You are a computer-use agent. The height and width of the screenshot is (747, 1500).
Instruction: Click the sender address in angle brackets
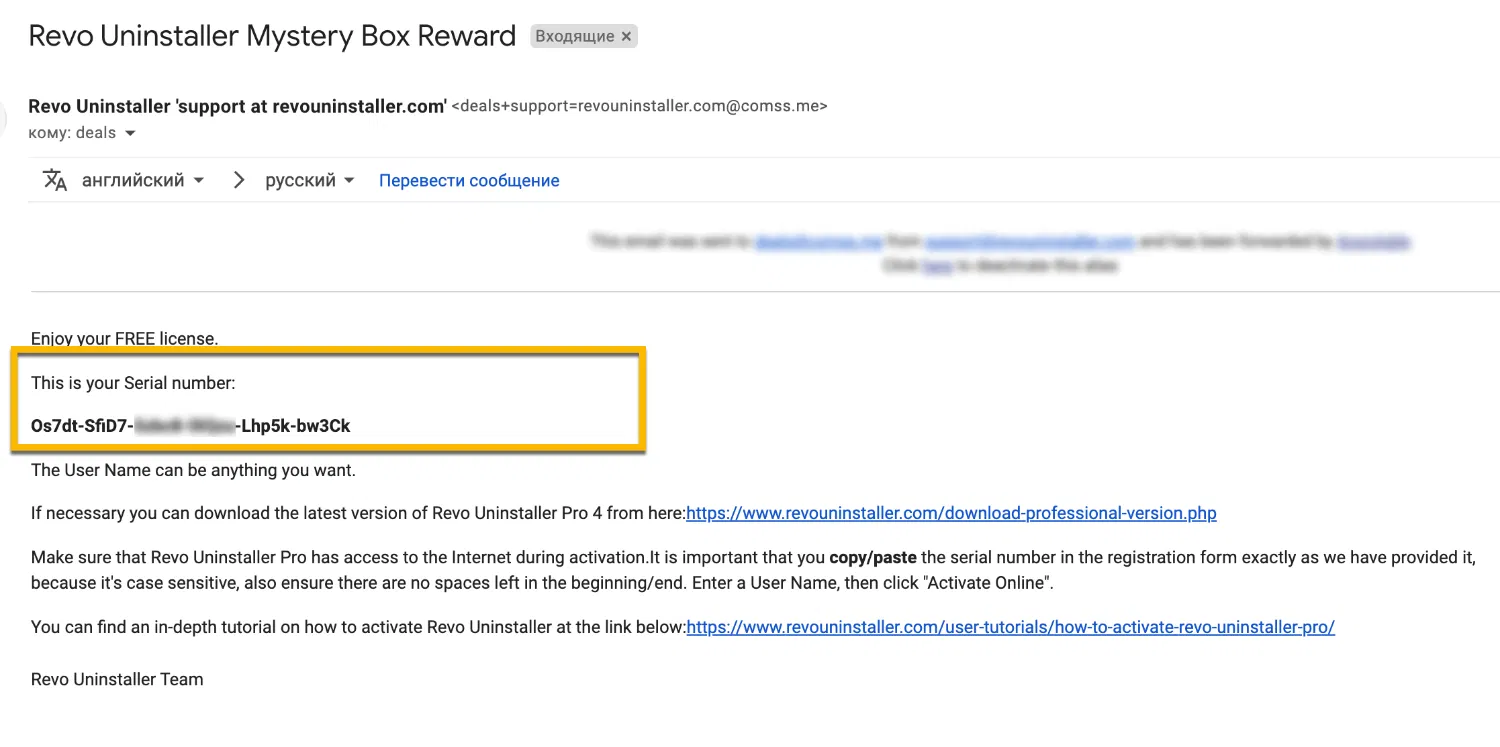(639, 106)
